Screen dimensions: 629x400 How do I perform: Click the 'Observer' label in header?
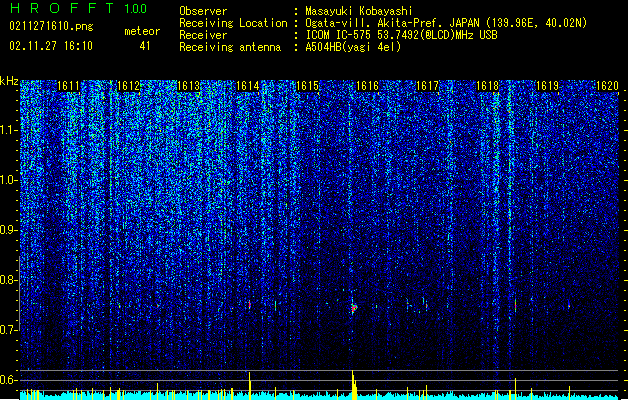click(203, 11)
